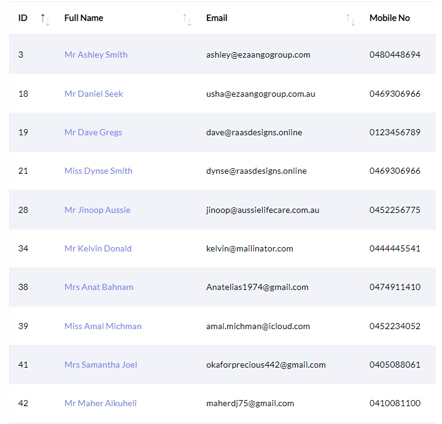Screen dimensions: 442x424
Task: Open Mr Jinoop Aussie entry
Action: point(97,210)
